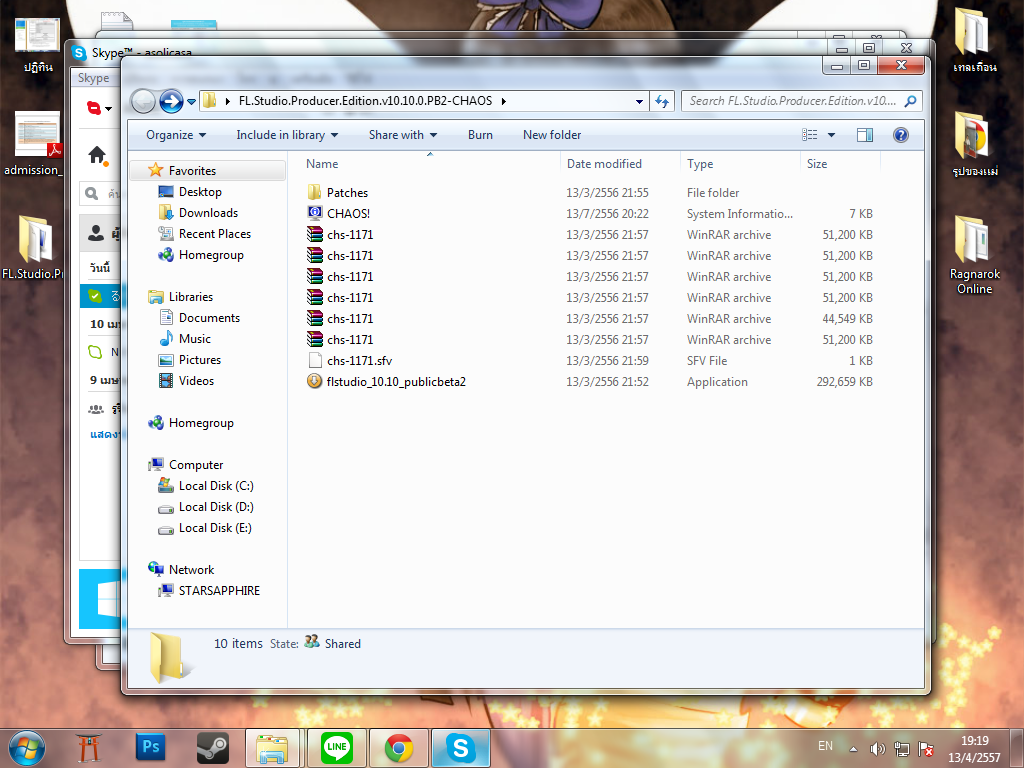1024x768 pixels.
Task: Click FL.Studio.Producer.Edition path segment in address bar
Action: [x=365, y=101]
